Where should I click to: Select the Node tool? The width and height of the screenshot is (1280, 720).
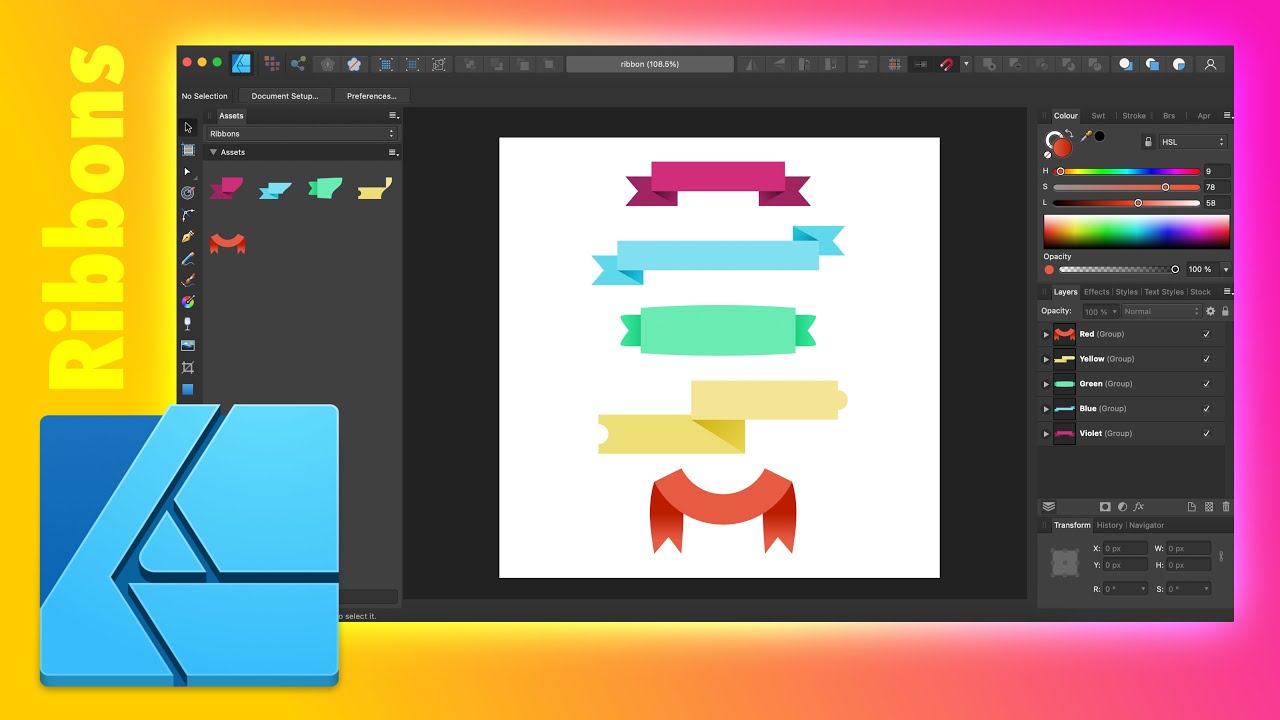187,172
